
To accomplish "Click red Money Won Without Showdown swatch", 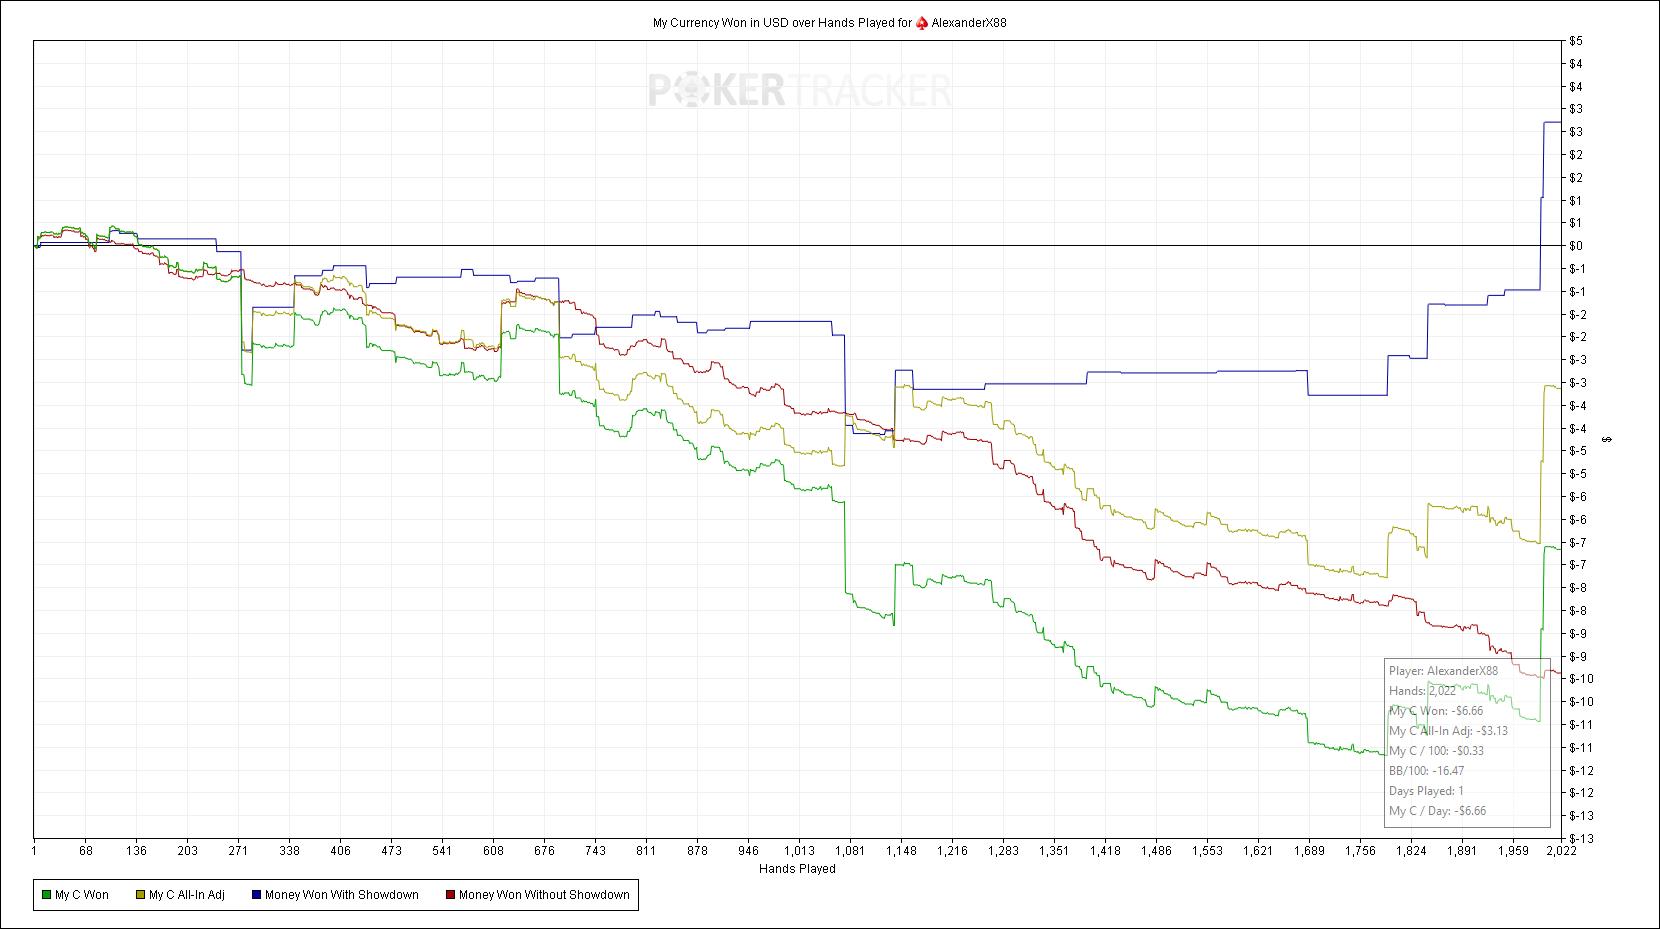I will pos(450,895).
